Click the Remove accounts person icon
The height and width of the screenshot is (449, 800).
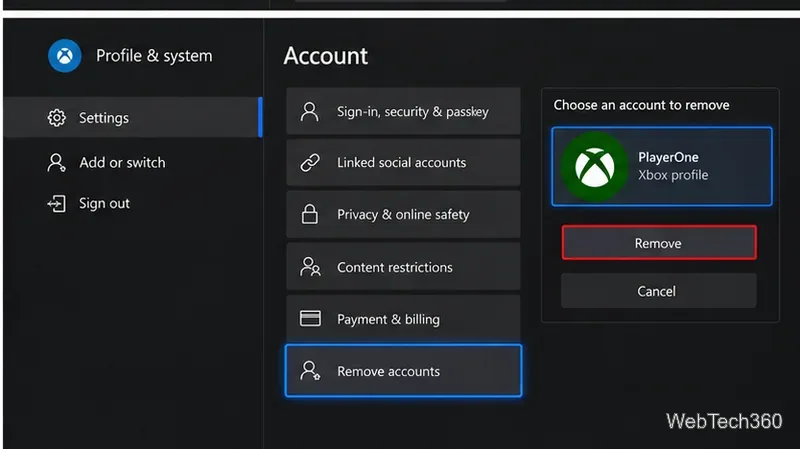310,371
